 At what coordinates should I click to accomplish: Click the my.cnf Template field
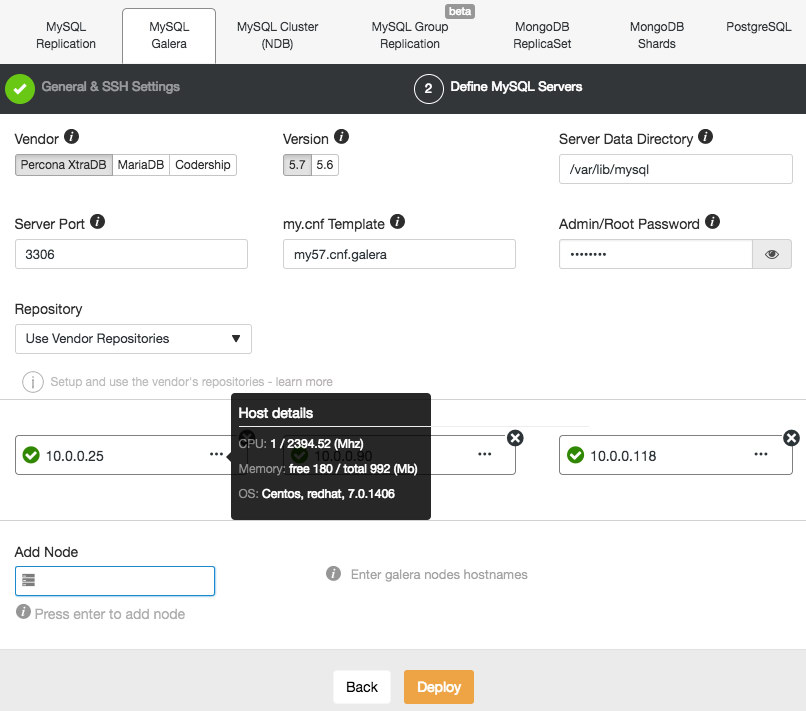click(x=399, y=254)
